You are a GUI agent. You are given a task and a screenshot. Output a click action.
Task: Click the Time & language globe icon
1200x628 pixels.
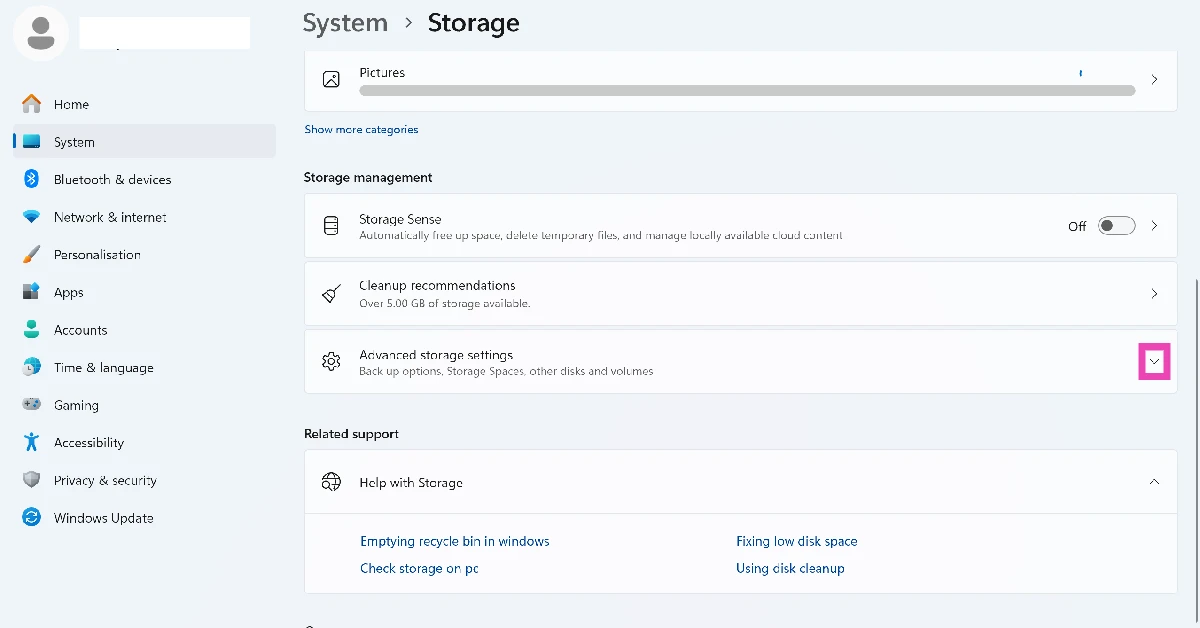point(31,367)
